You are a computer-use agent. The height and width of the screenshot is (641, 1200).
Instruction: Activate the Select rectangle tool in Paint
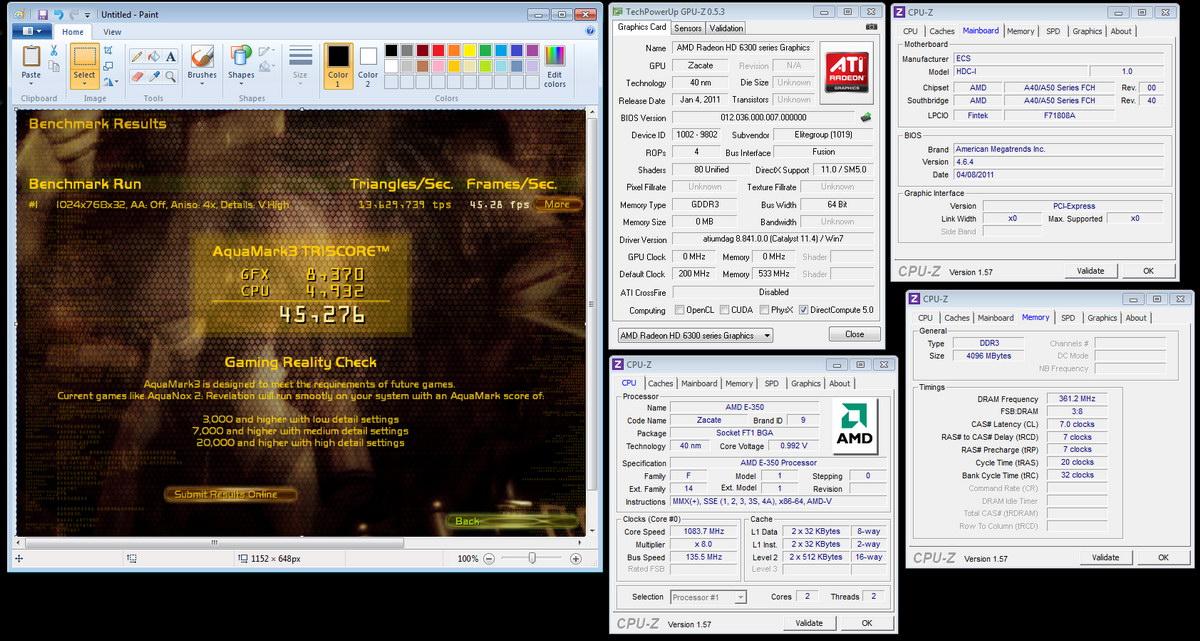coord(84,56)
